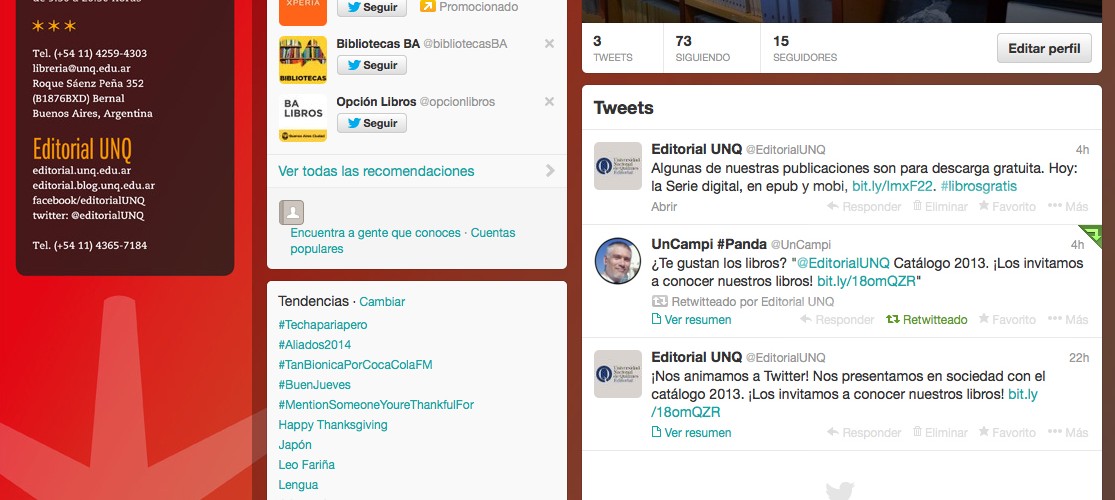
Task: Open Editorial UNQ avatar on descarga gratuita tweet
Action: [618, 166]
